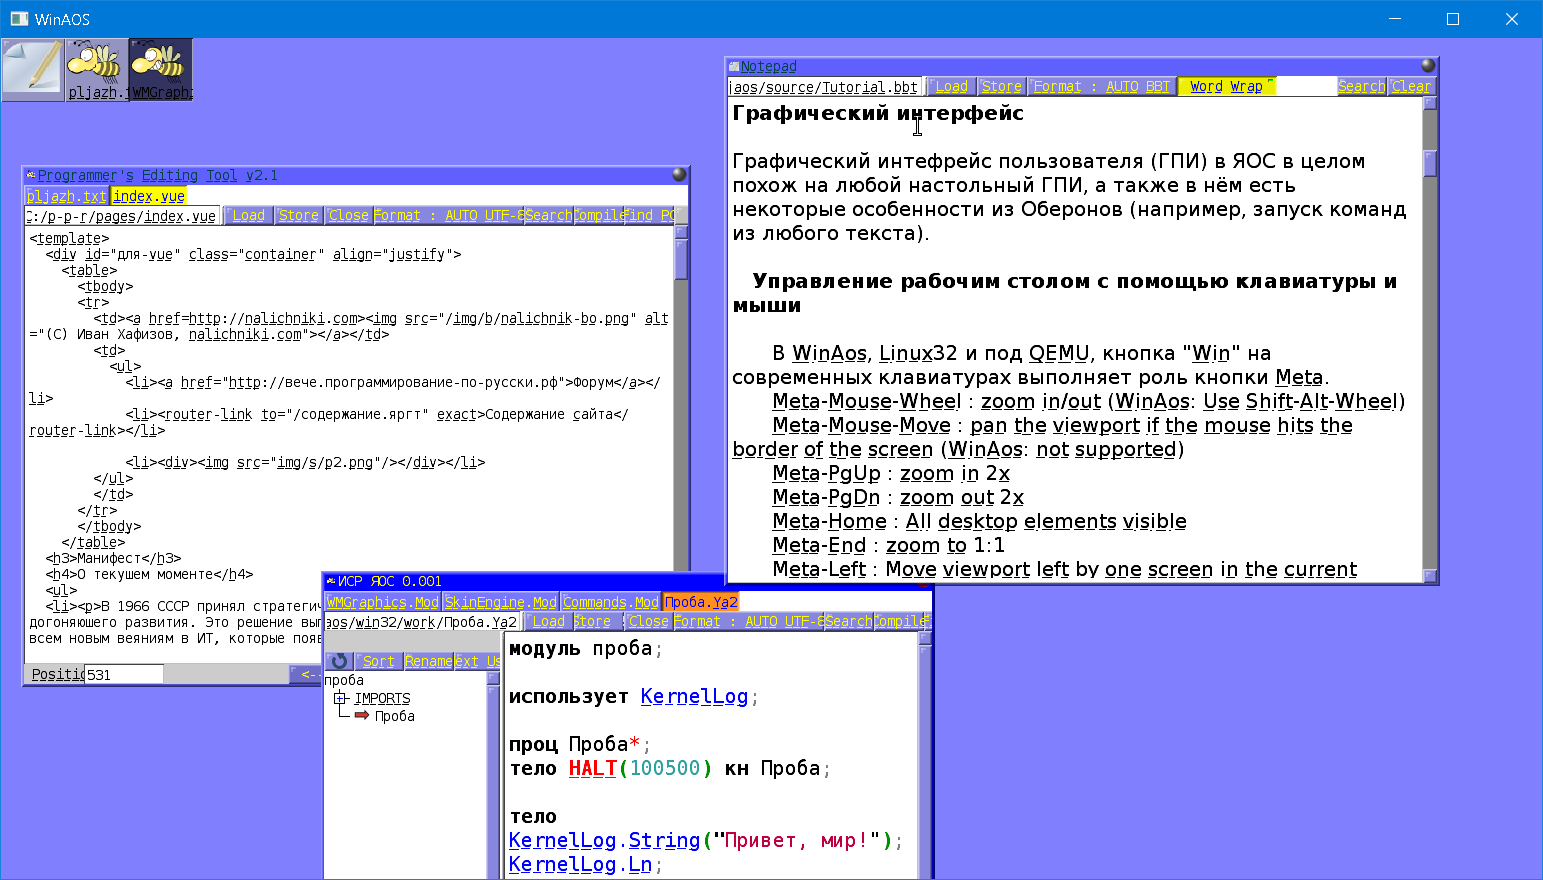
Task: Open the Commands.Mod tab
Action: [610, 602]
